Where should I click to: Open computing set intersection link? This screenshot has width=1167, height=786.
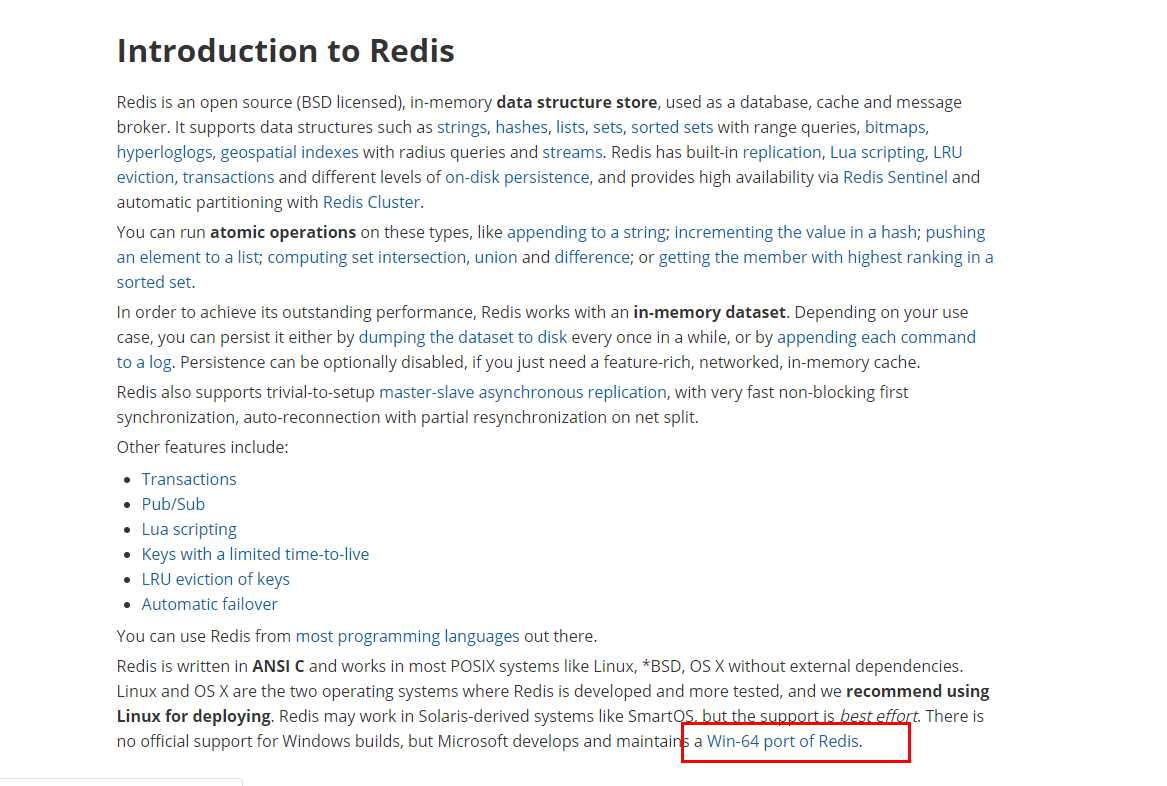click(x=366, y=257)
